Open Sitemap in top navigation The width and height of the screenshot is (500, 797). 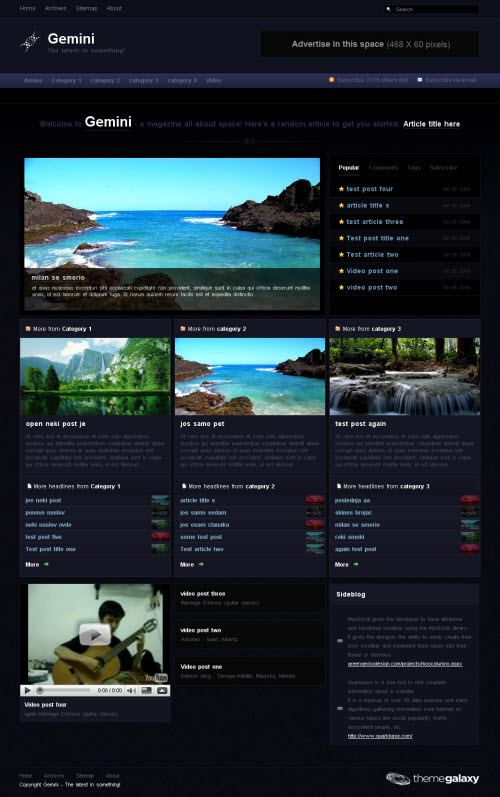tap(86, 8)
